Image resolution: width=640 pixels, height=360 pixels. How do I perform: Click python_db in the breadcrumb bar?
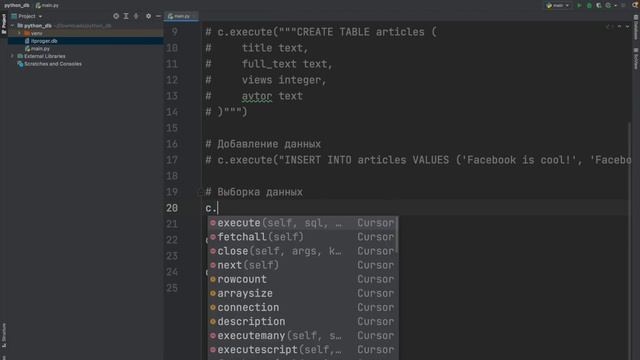[17, 5]
